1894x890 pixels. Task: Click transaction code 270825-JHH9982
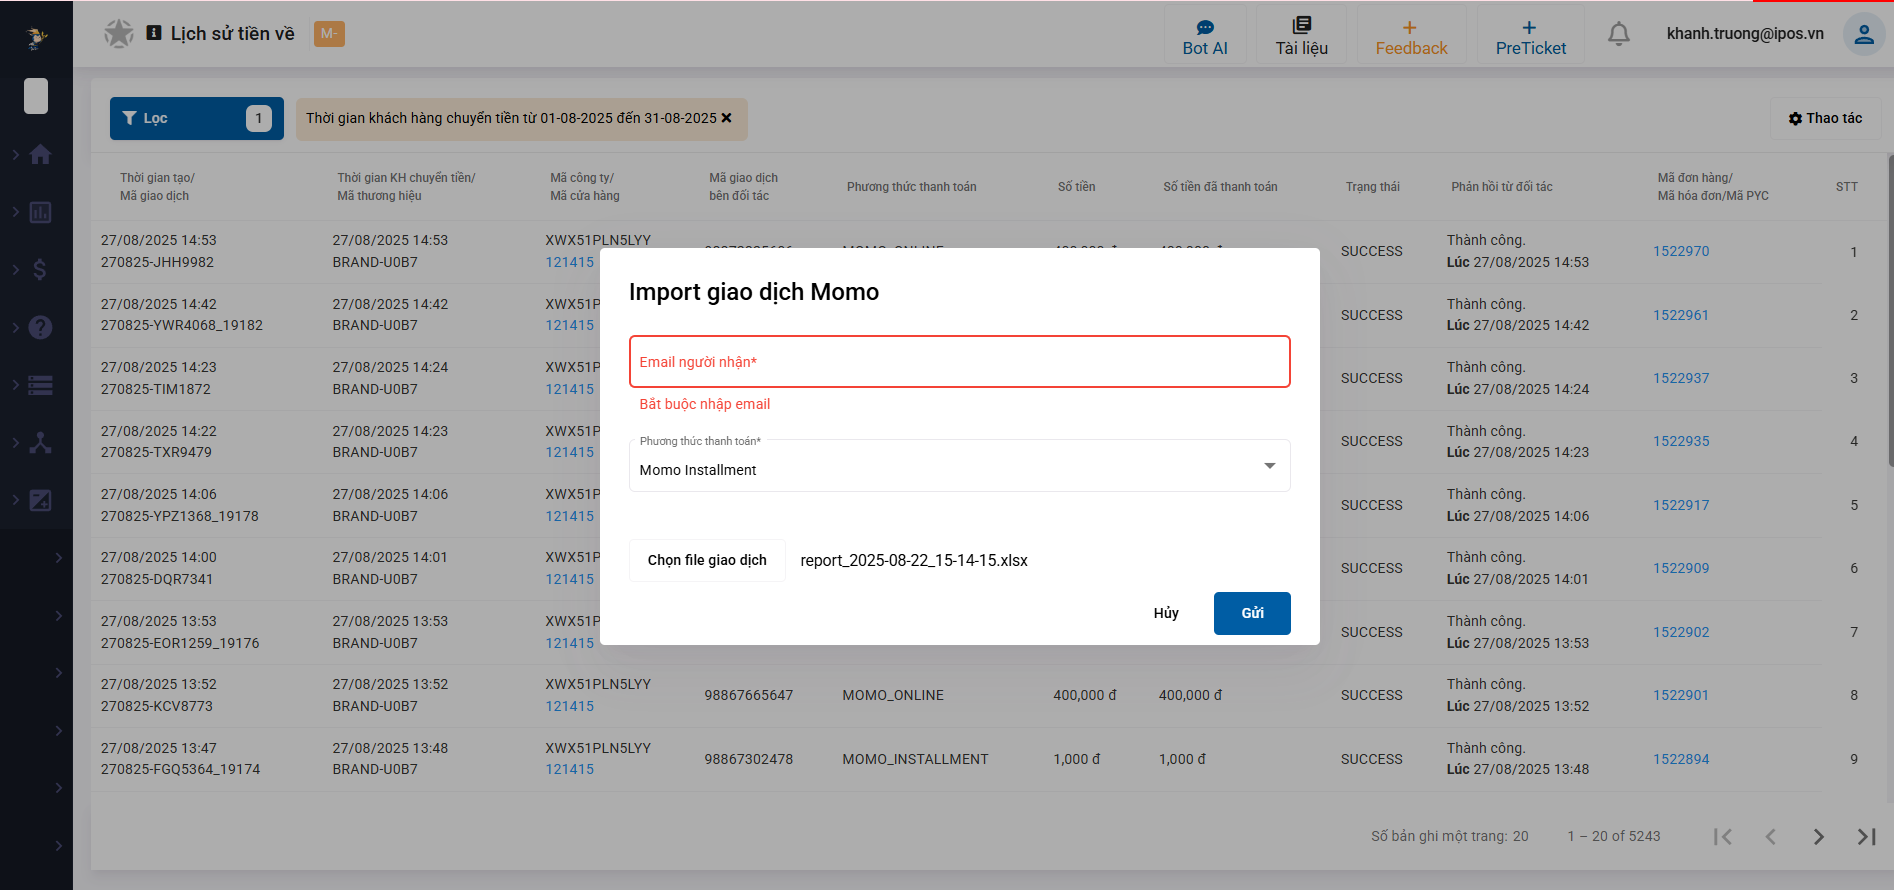point(157,262)
